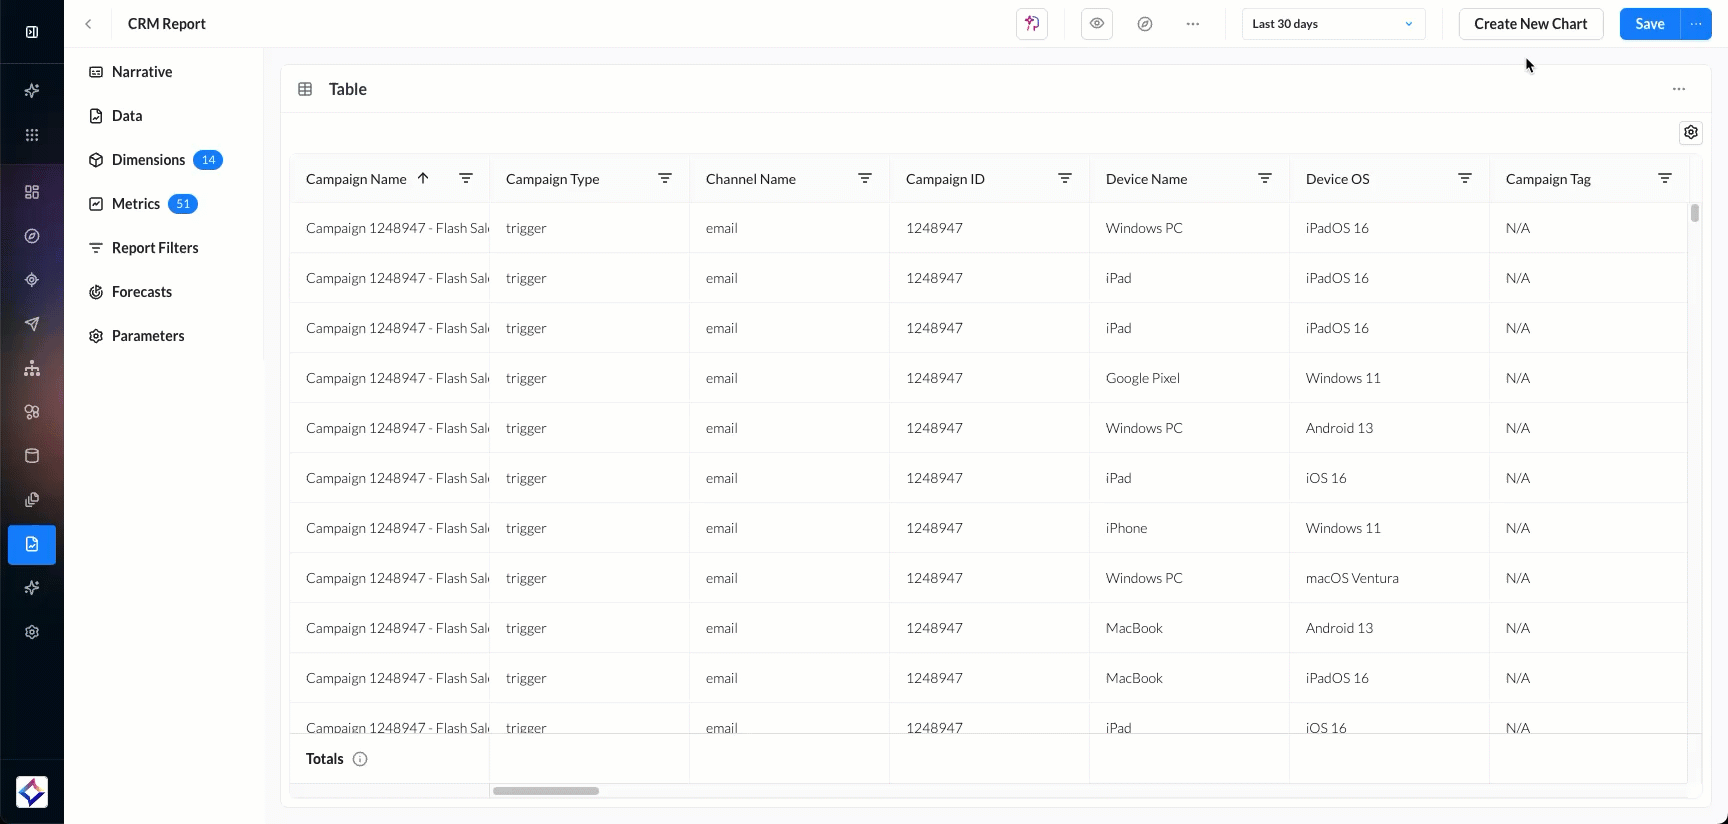Toggle Campaign Name sort arrow
The width and height of the screenshot is (1728, 824).
[x=423, y=179]
